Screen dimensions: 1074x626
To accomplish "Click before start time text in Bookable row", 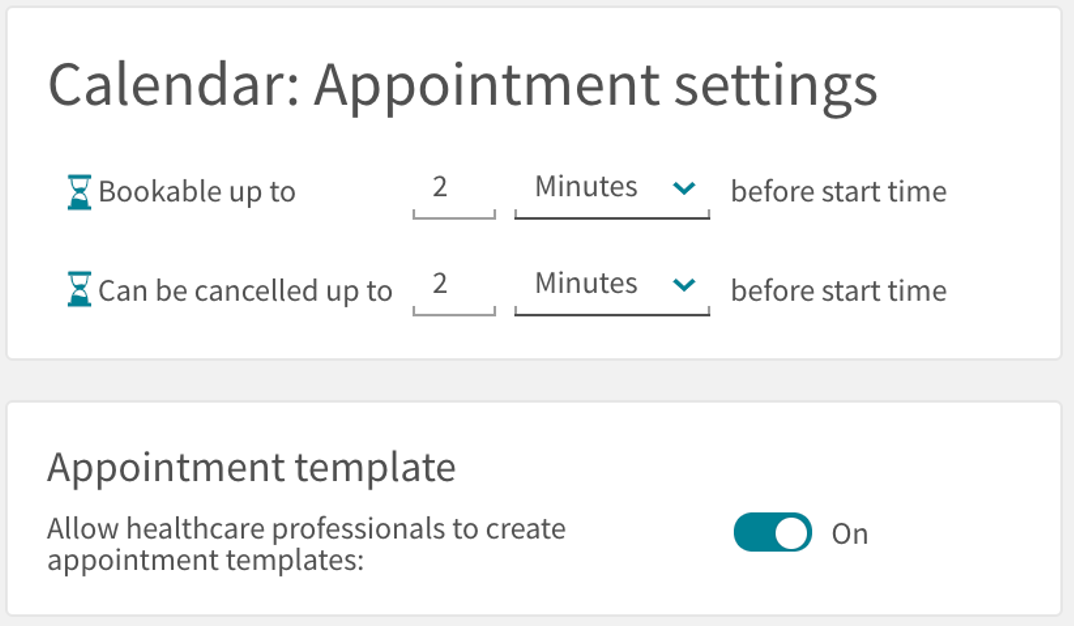I will coord(839,192).
